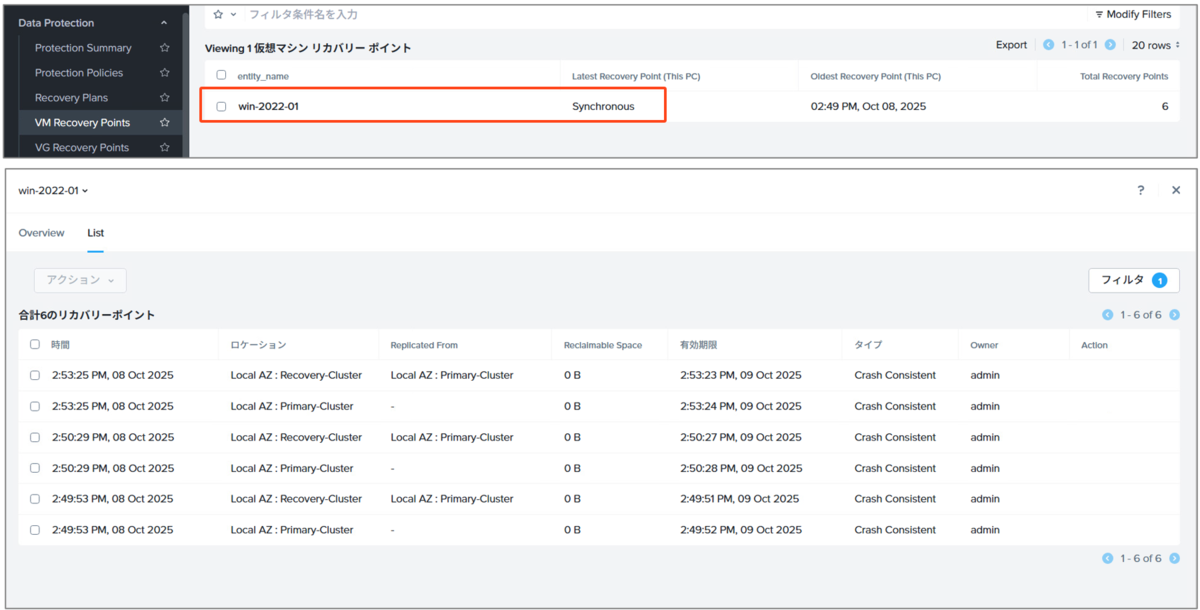Click expiry 2:49:52 PM, 09 Oct 2025
The width and height of the screenshot is (1200, 610).
click(739, 530)
